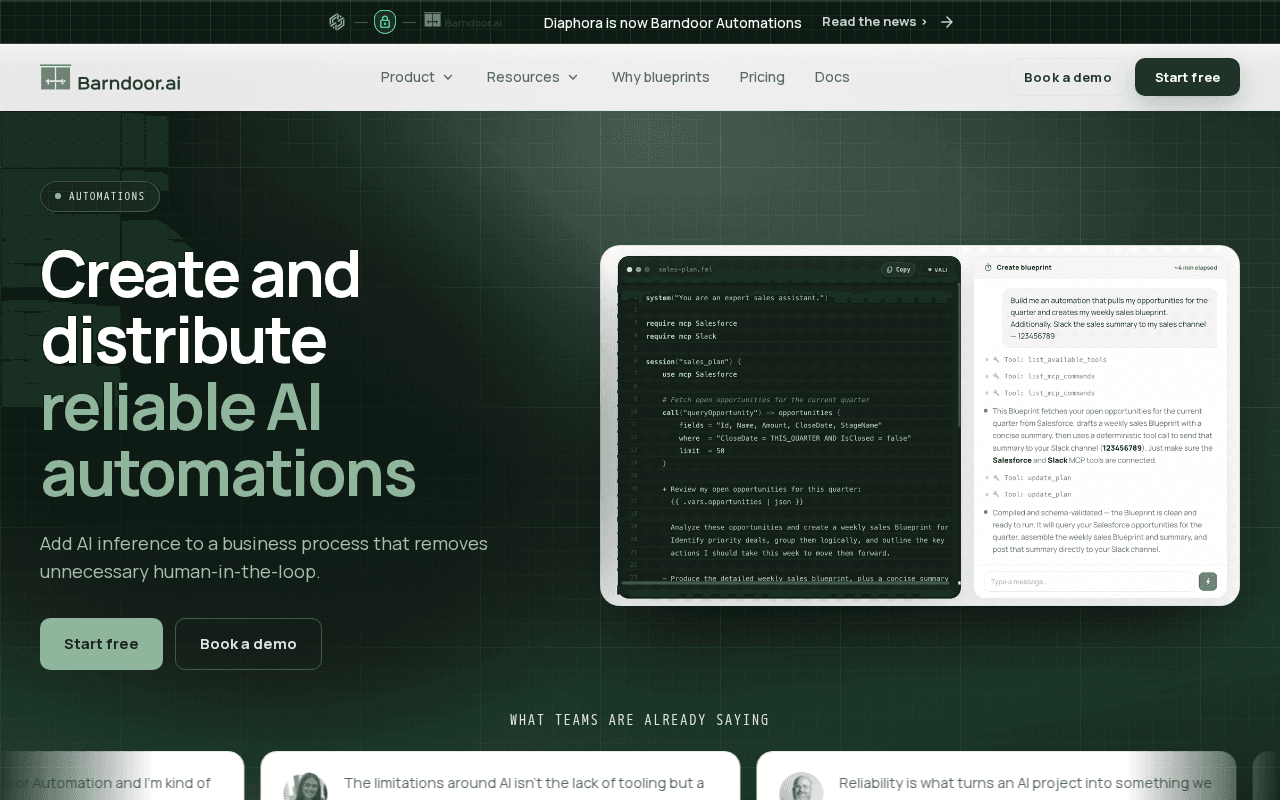Click the testimonial card about limitations around AI

pyautogui.click(x=500, y=776)
